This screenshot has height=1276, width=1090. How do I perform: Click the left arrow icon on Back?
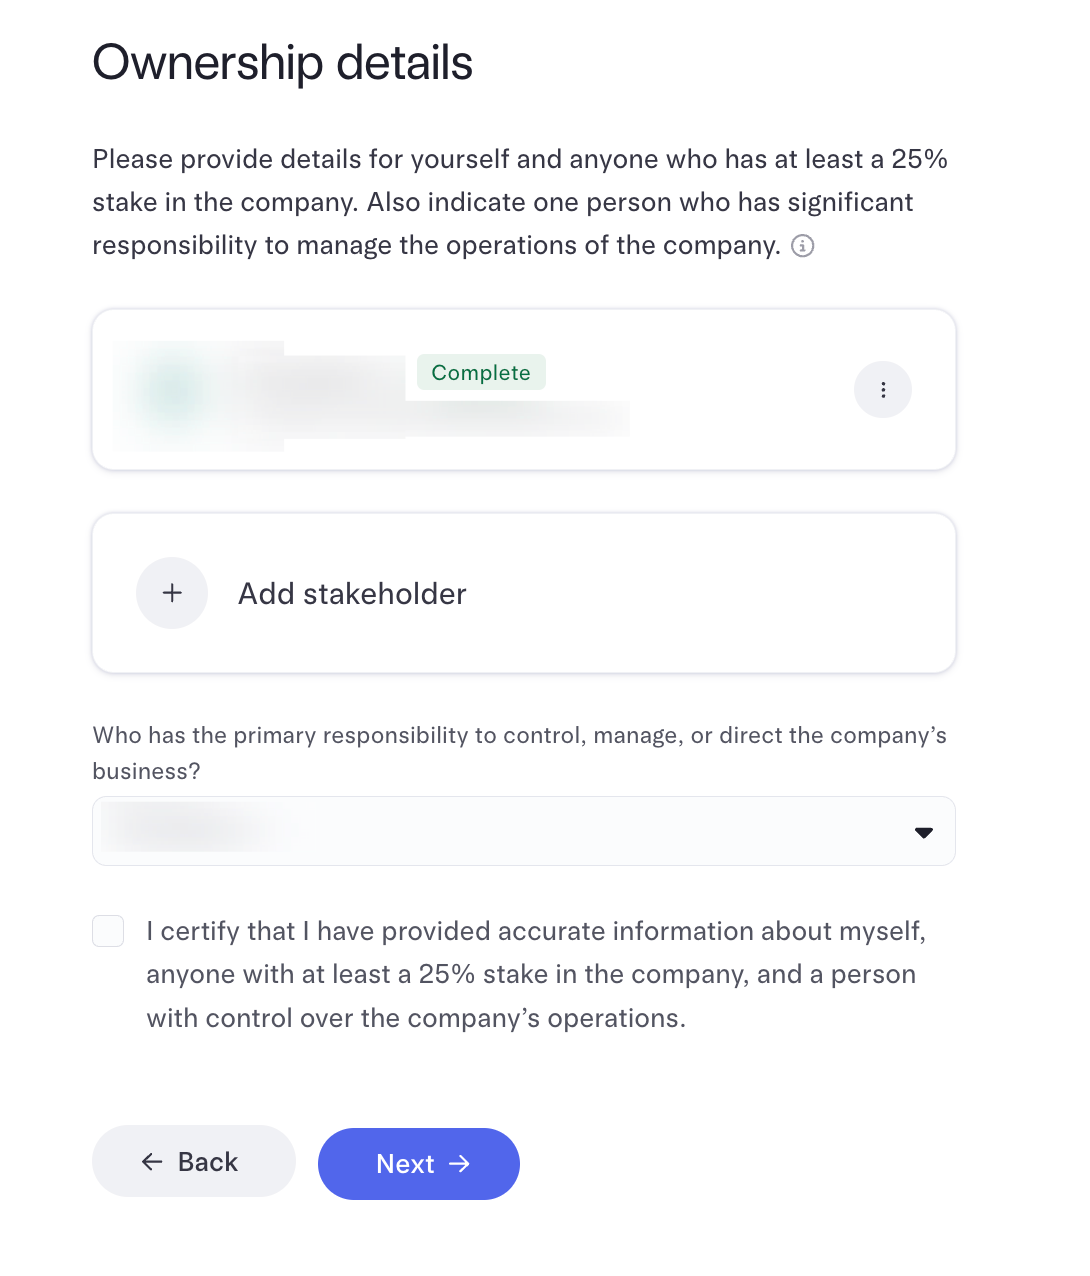point(152,1162)
